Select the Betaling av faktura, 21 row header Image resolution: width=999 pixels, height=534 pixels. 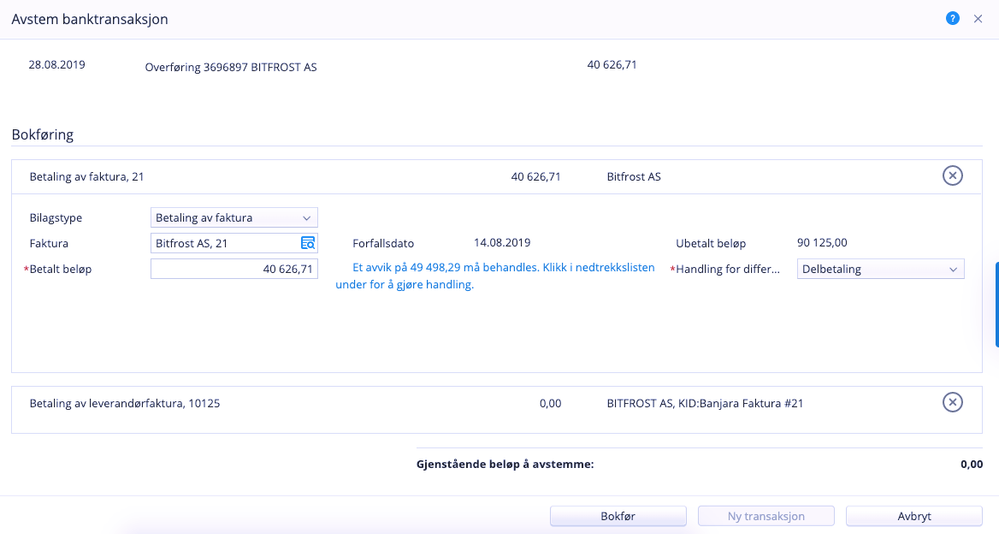[x=496, y=177]
